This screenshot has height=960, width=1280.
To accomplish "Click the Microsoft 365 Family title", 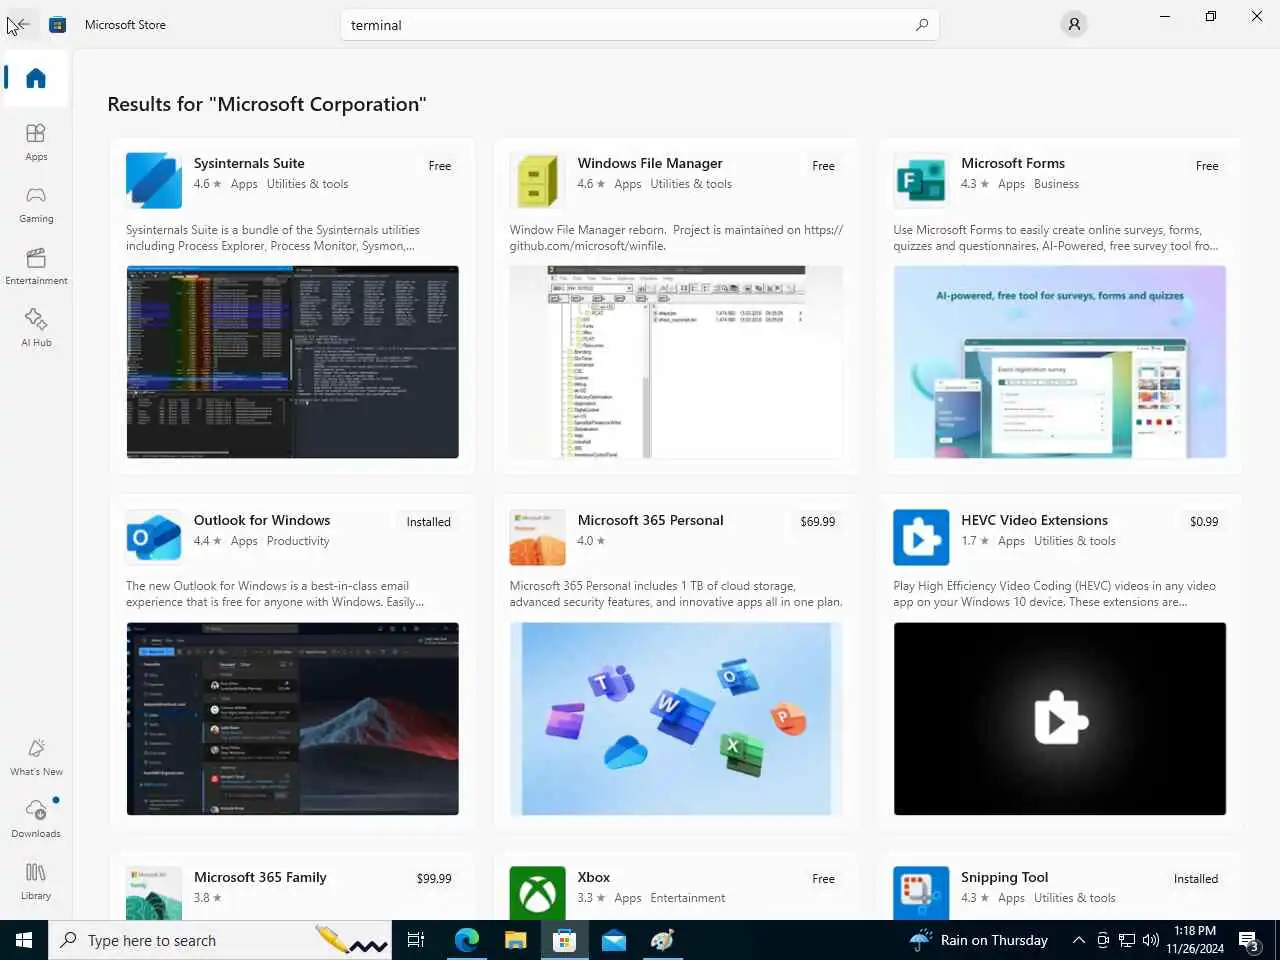I will [260, 877].
